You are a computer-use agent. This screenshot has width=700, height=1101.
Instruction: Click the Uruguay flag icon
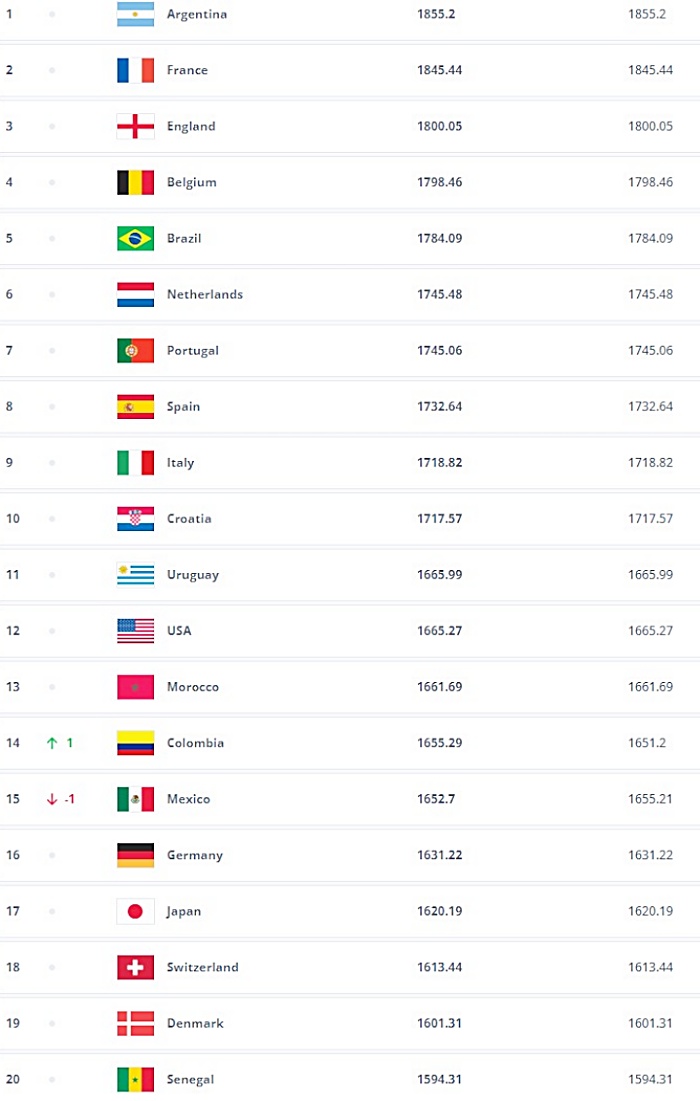(136, 574)
